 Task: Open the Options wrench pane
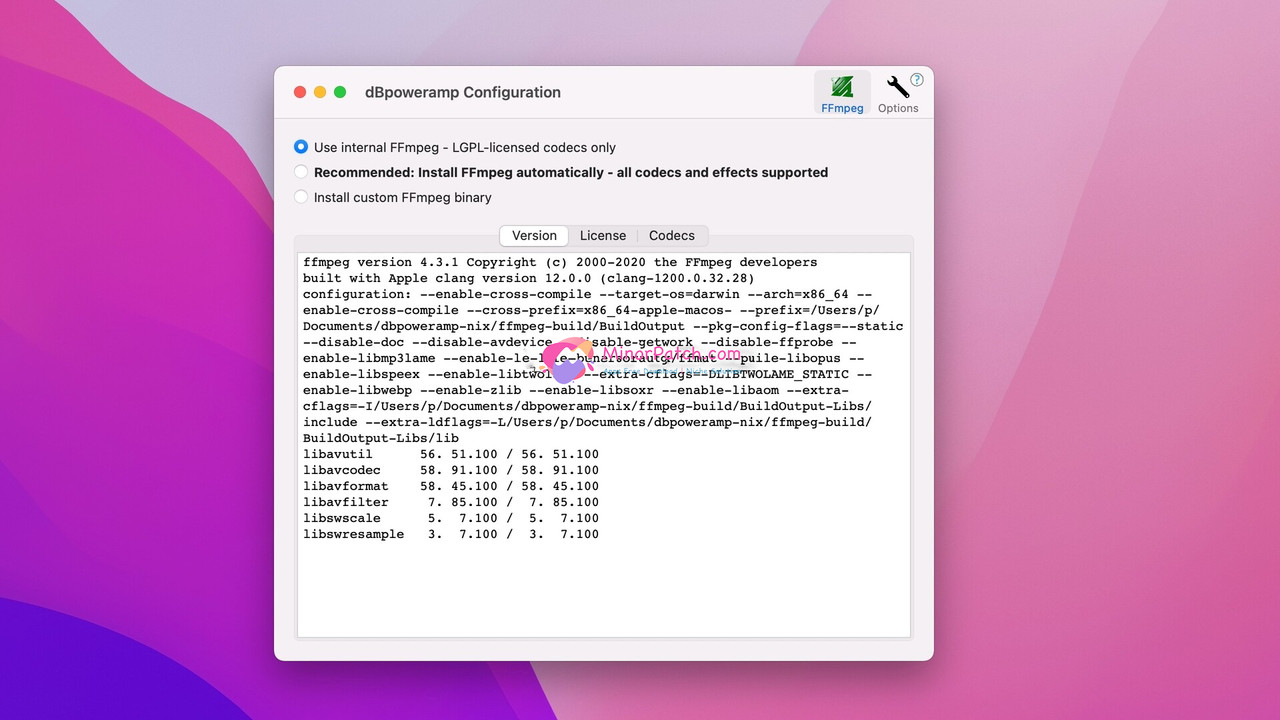898,93
